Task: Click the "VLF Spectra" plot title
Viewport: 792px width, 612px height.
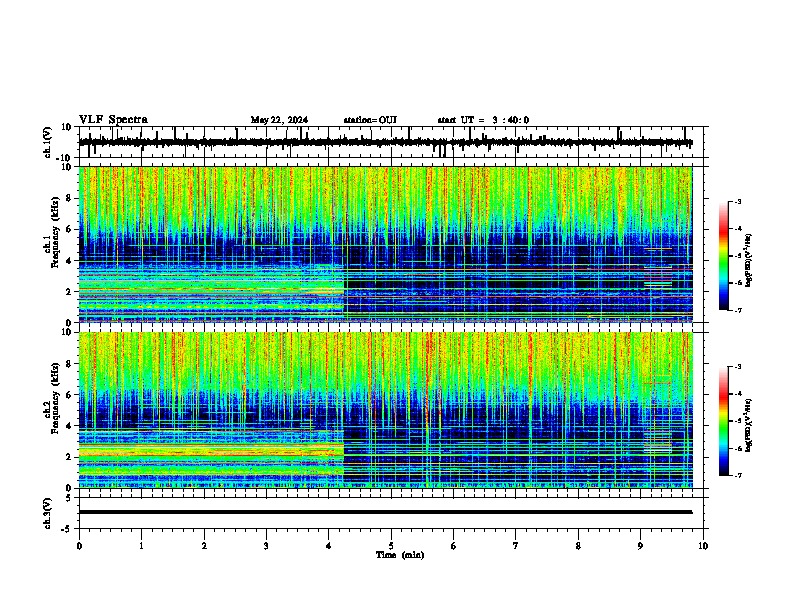Action: point(113,120)
